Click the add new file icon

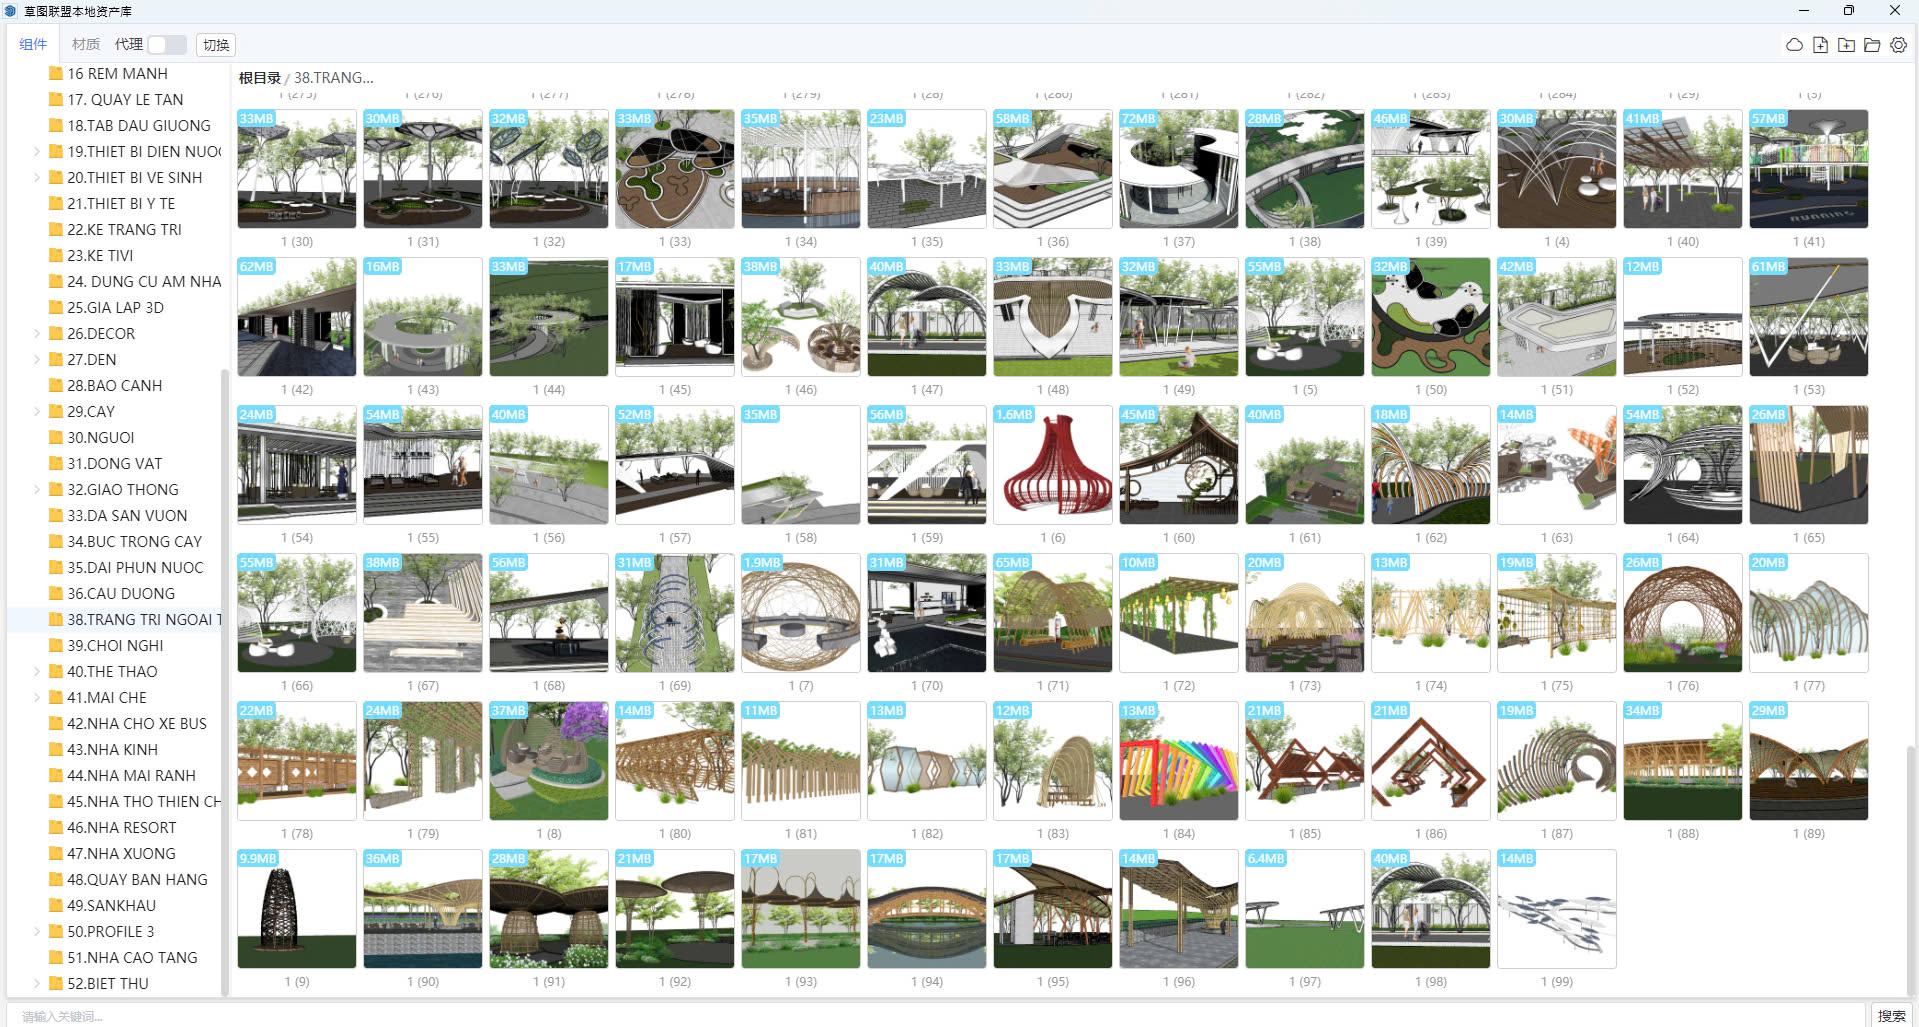coord(1820,45)
